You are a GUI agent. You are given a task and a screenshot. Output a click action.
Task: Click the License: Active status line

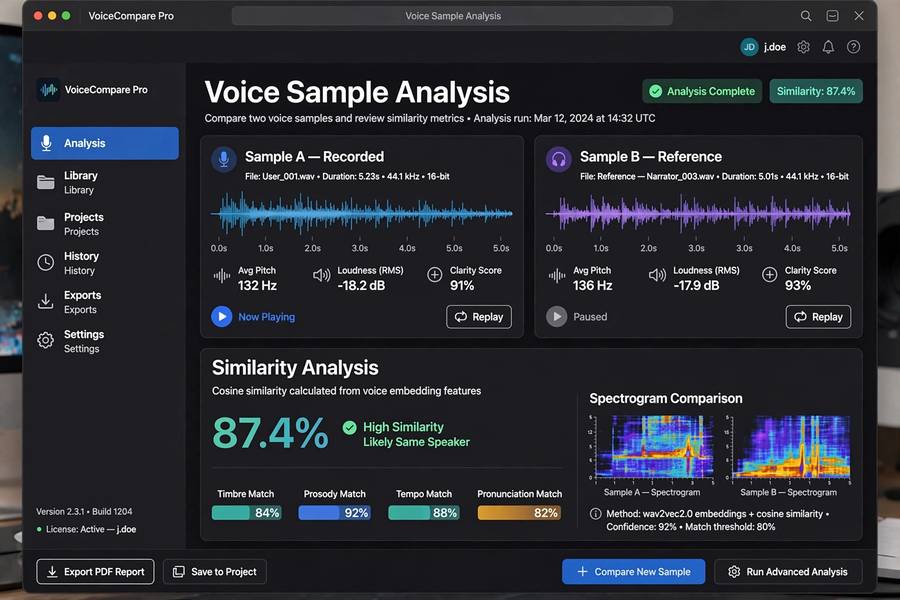point(86,529)
